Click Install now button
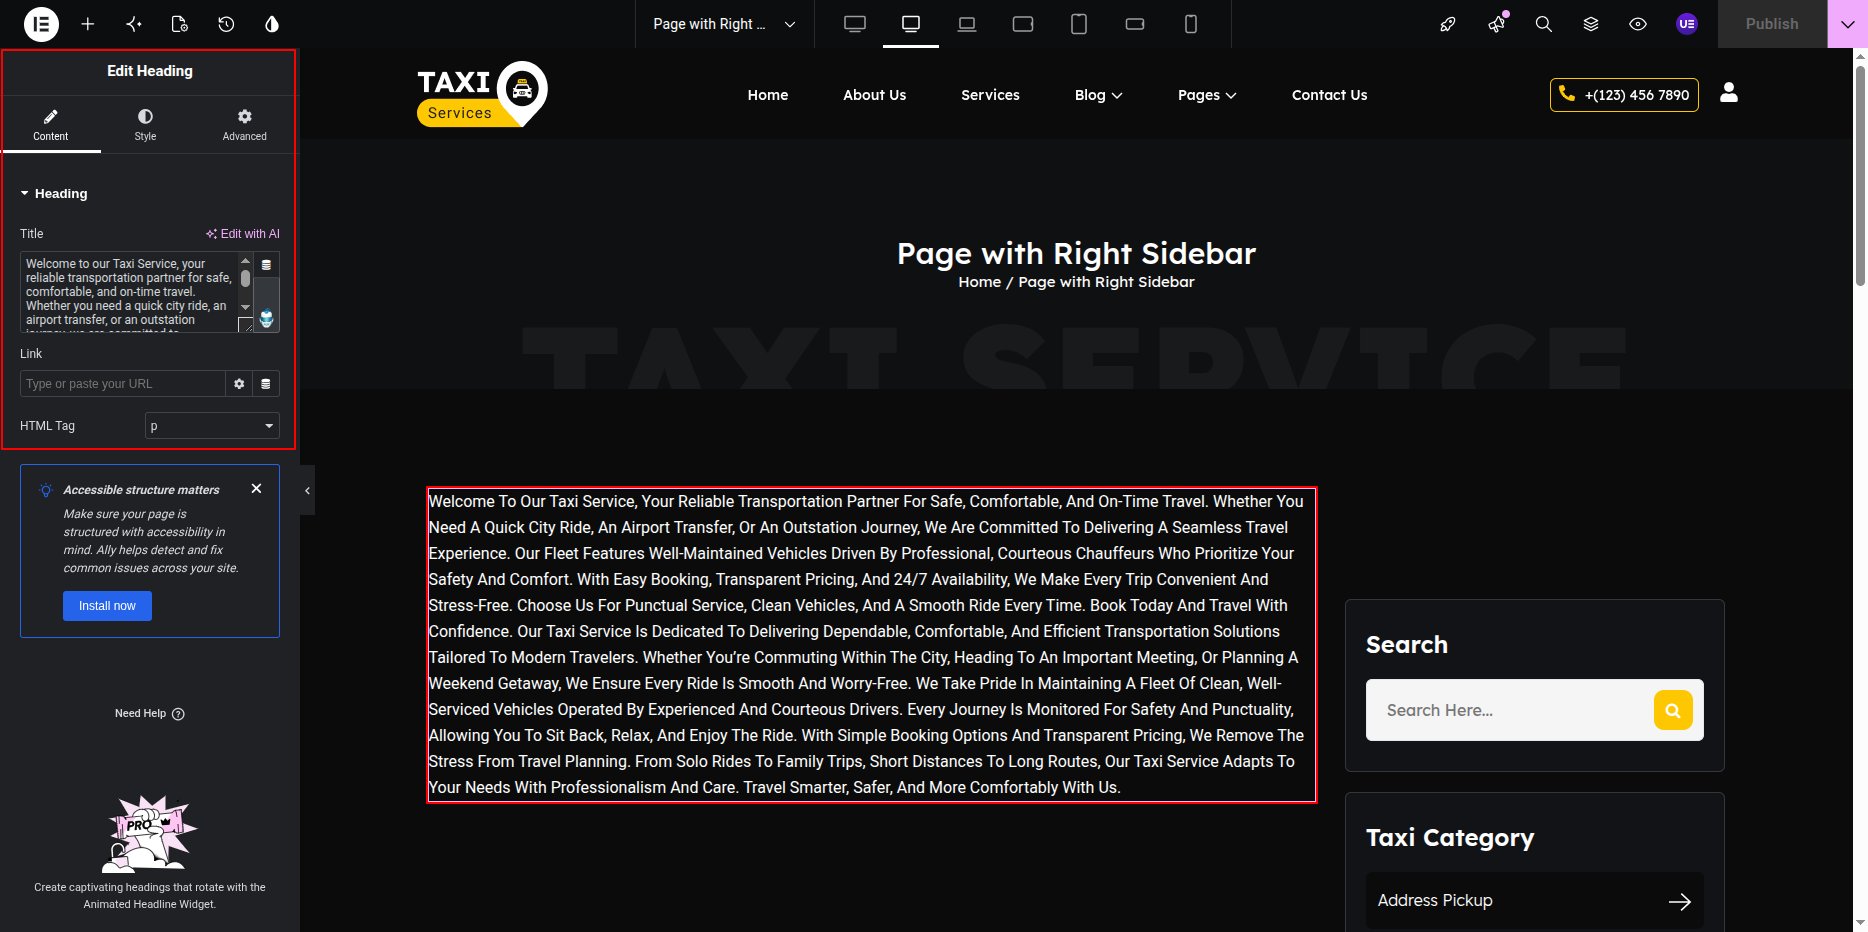This screenshot has width=1868, height=932. click(107, 606)
